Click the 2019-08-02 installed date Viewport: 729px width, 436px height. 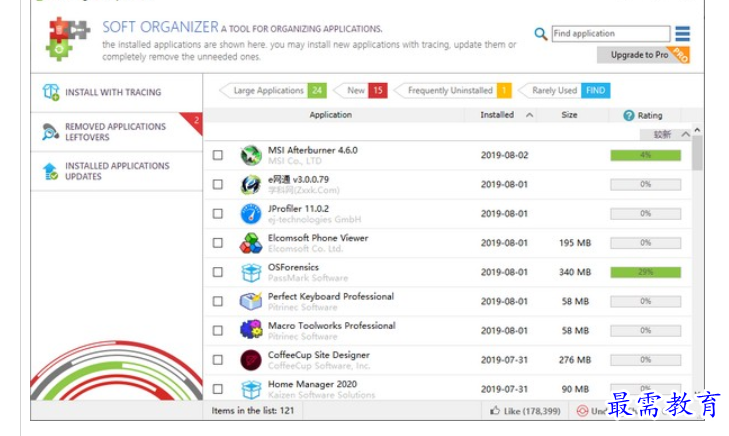[x=504, y=155]
